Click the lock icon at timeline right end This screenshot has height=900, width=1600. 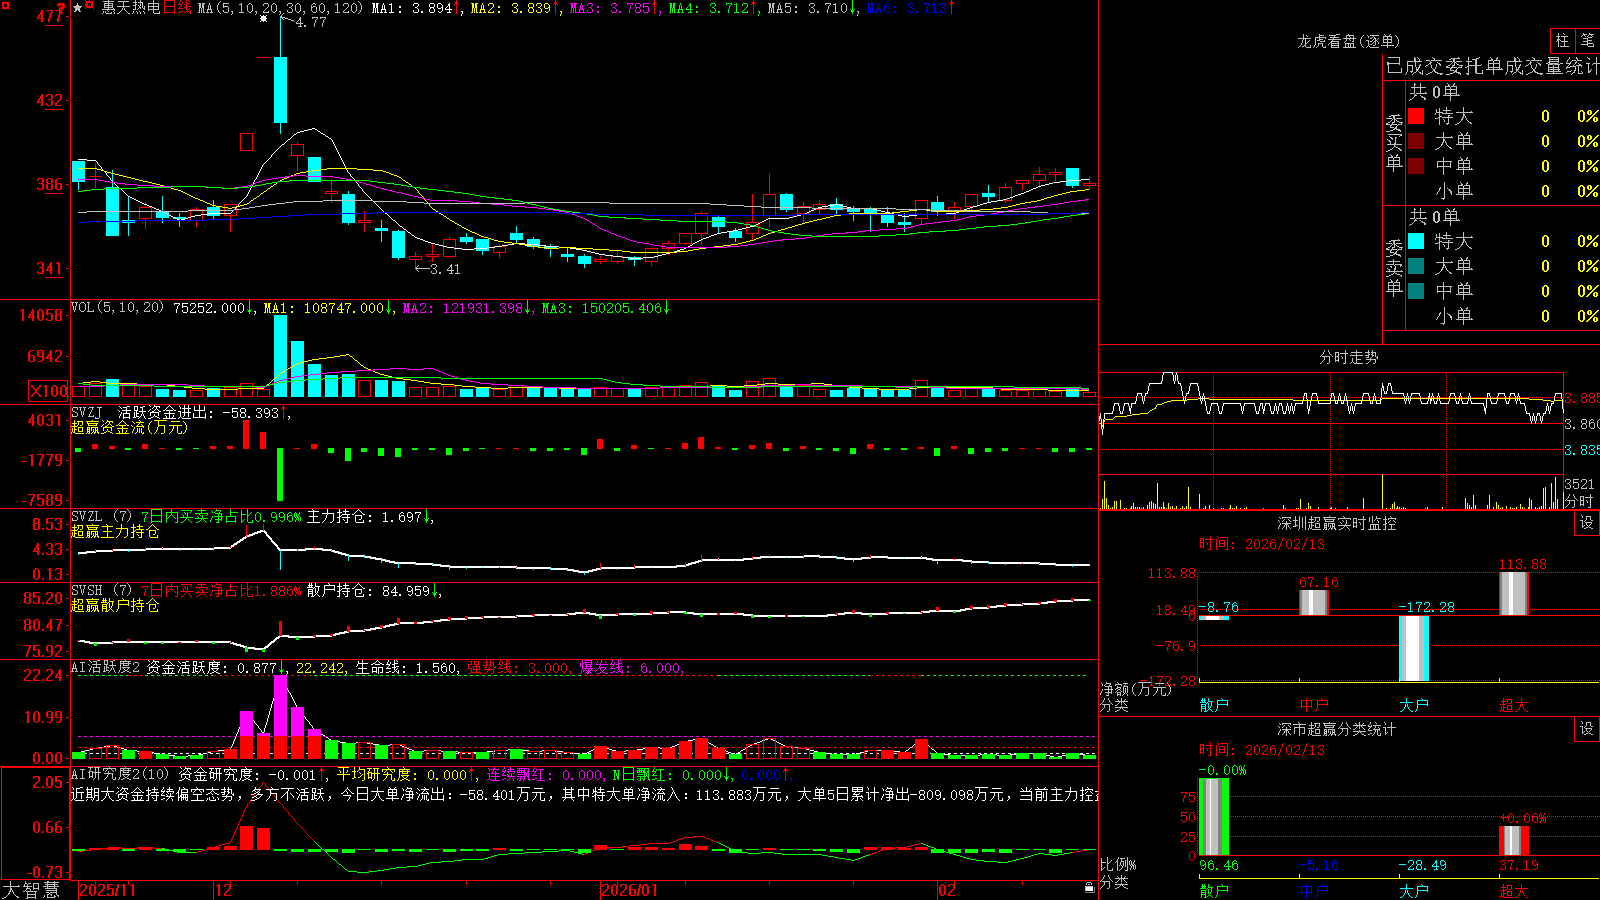[1089, 888]
